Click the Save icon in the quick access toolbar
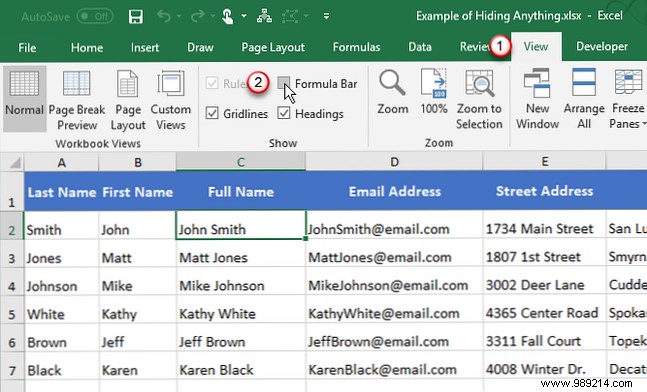Viewport: 647px width, 392px height. [x=135, y=17]
